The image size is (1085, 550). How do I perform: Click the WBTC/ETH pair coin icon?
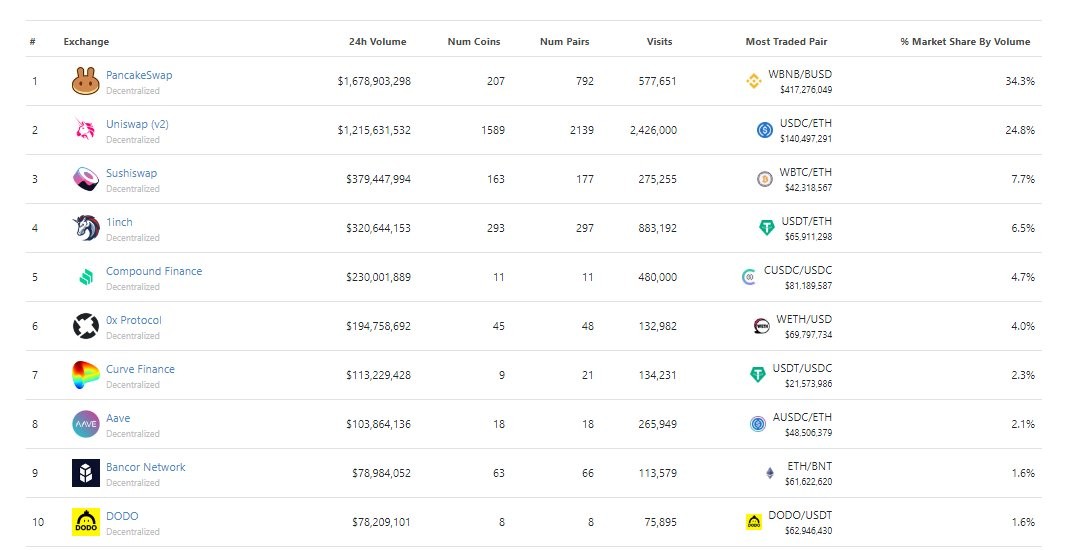pyautogui.click(x=765, y=179)
